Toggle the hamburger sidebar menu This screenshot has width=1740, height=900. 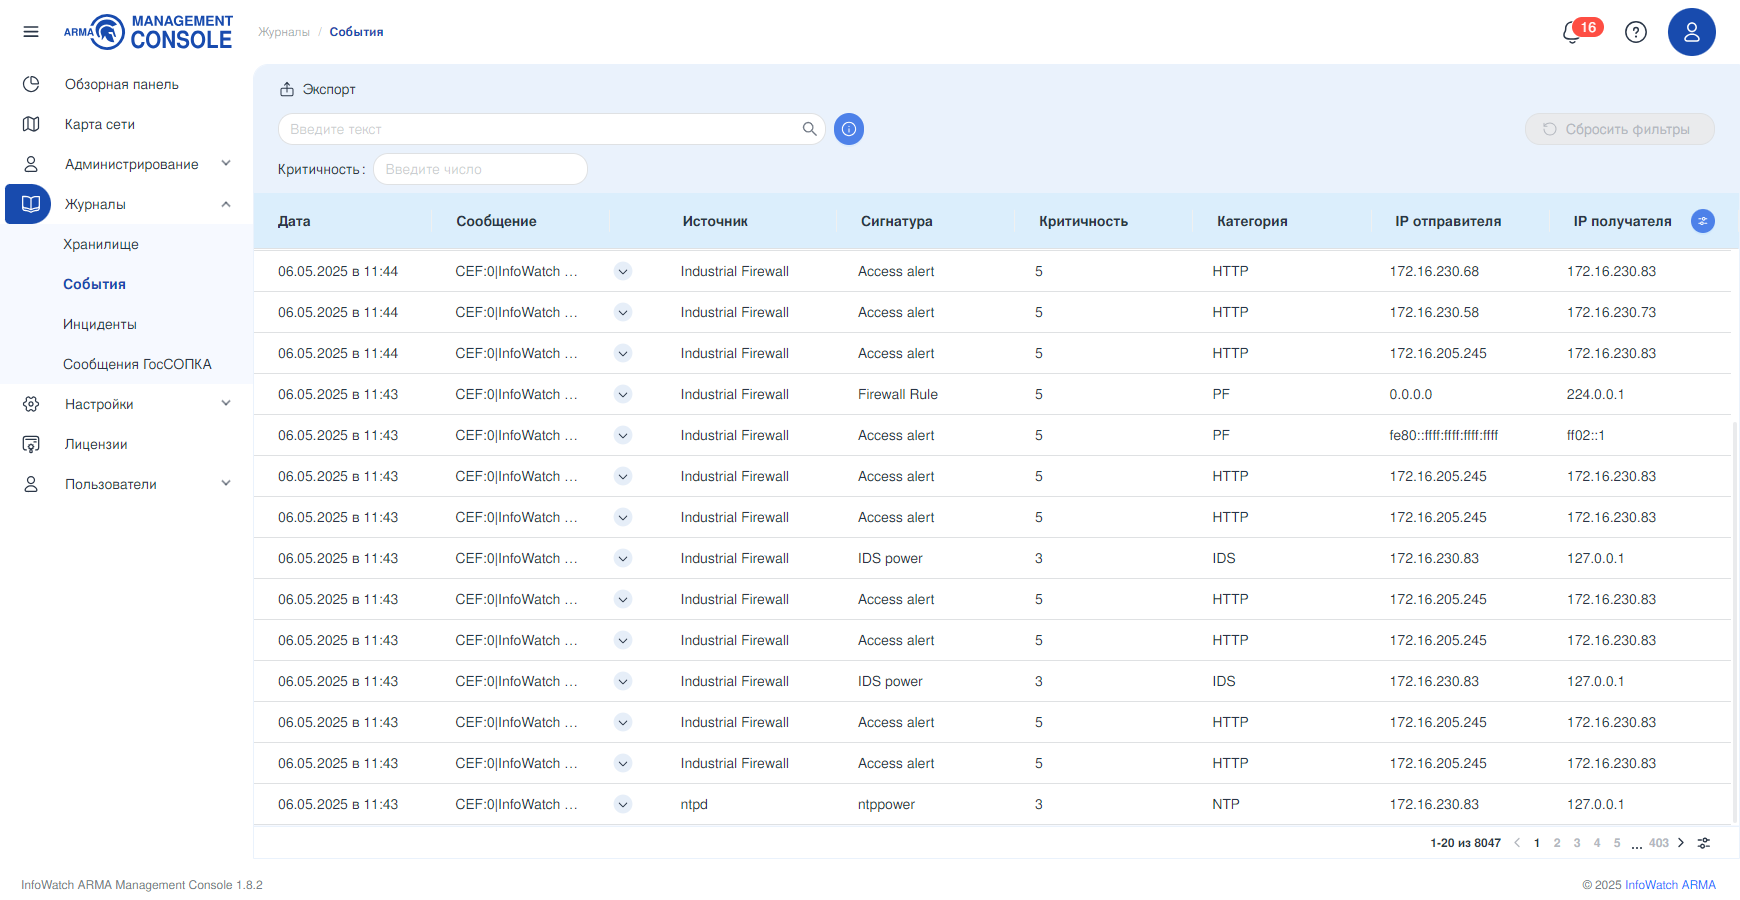pos(31,32)
